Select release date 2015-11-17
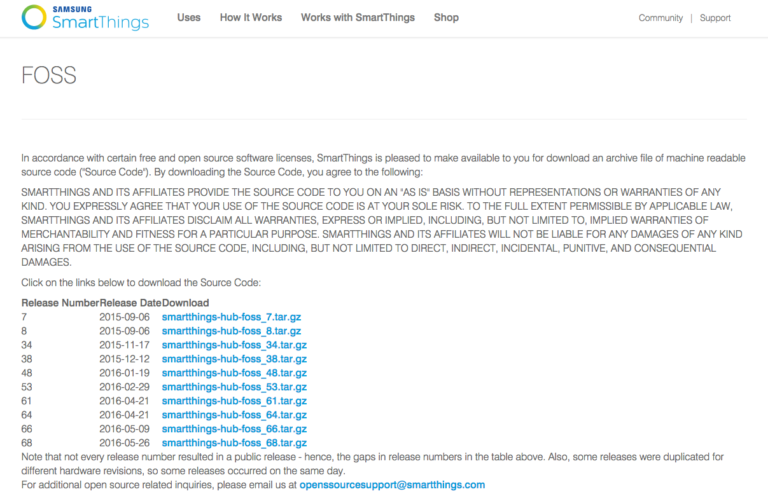Screen dimensions: 768x494 point(124,345)
